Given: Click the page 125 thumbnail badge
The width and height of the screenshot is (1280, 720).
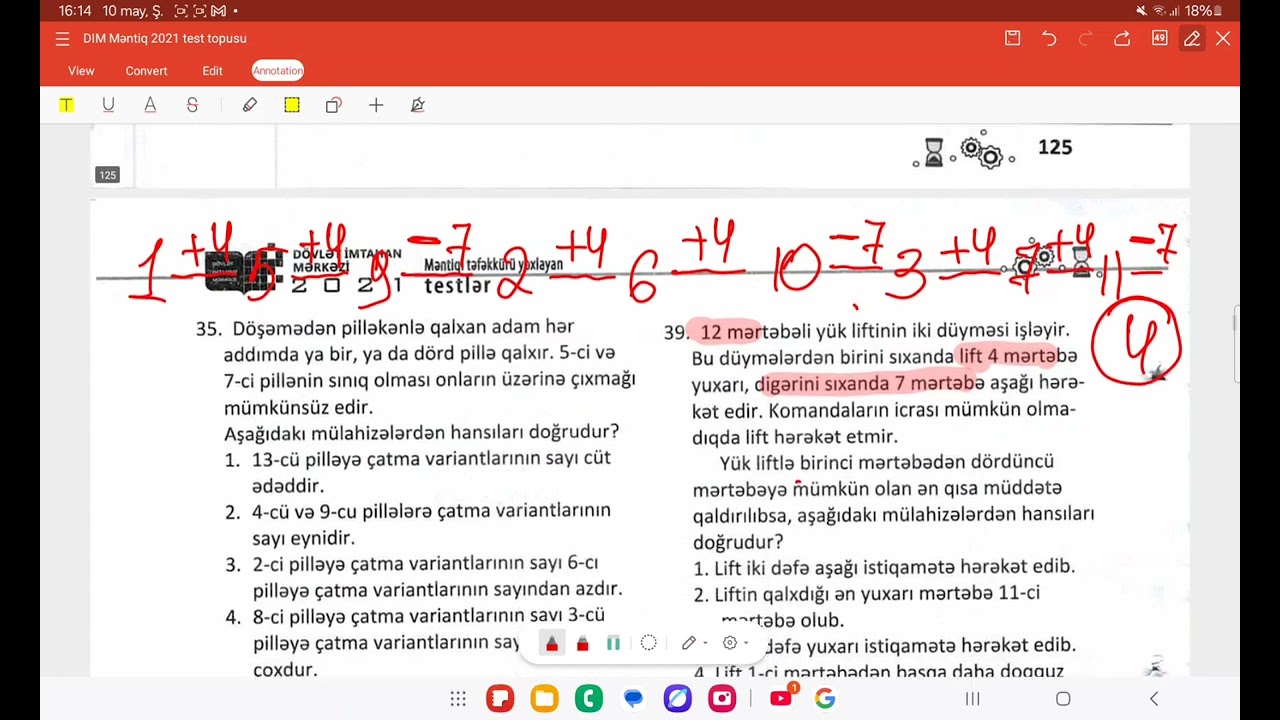Looking at the screenshot, I should (x=107, y=175).
